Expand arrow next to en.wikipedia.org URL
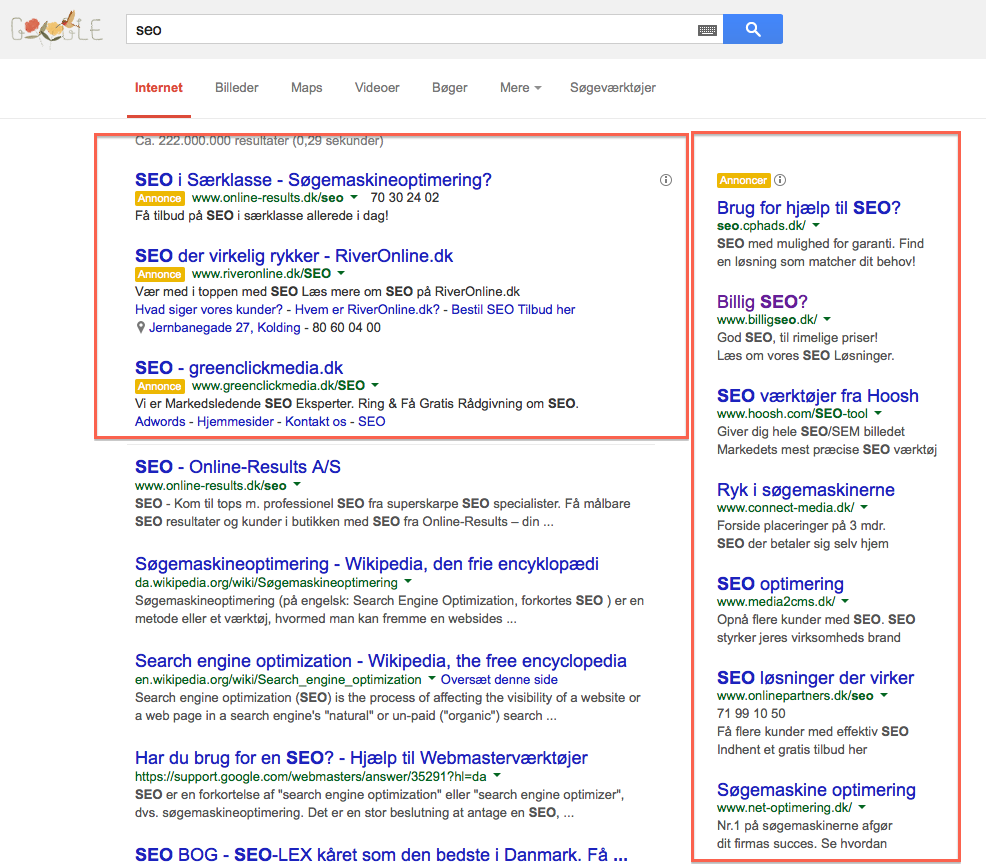 [431, 679]
